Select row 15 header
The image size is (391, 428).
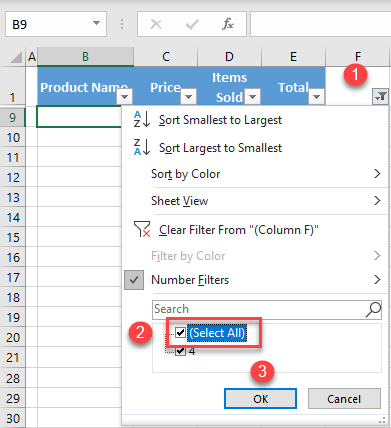tap(12, 237)
